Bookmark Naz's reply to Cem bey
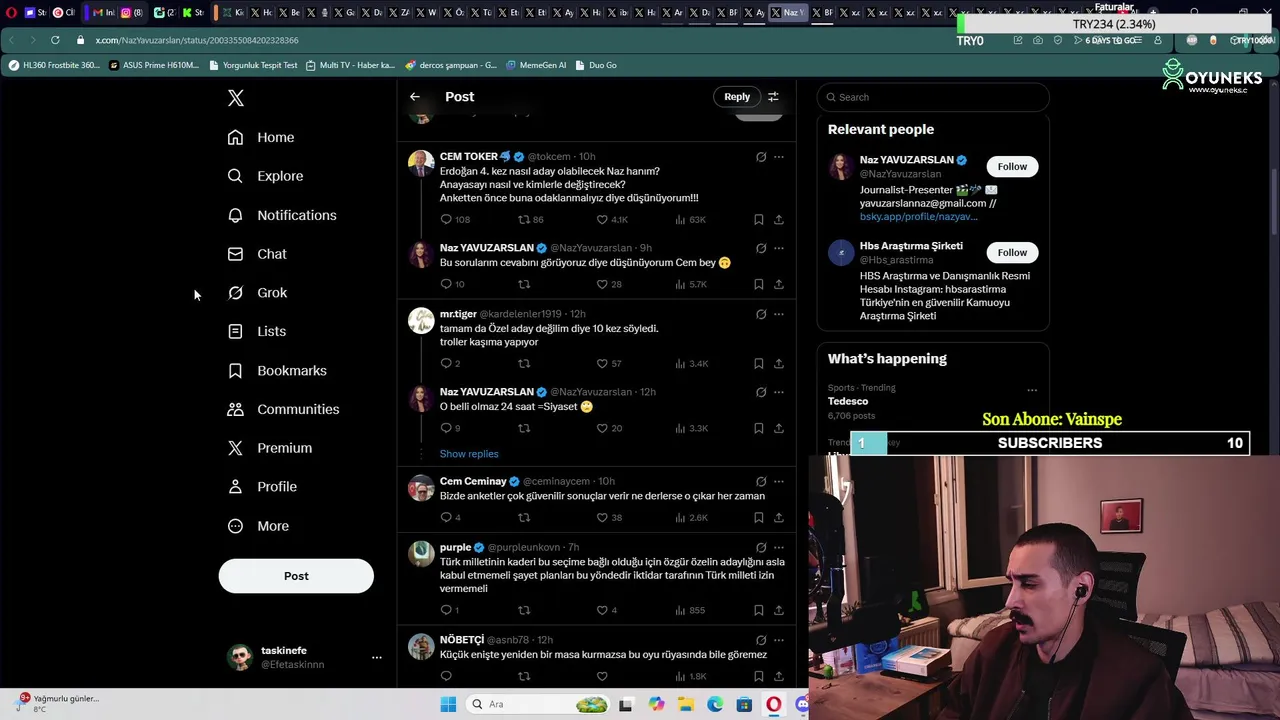 click(758, 284)
